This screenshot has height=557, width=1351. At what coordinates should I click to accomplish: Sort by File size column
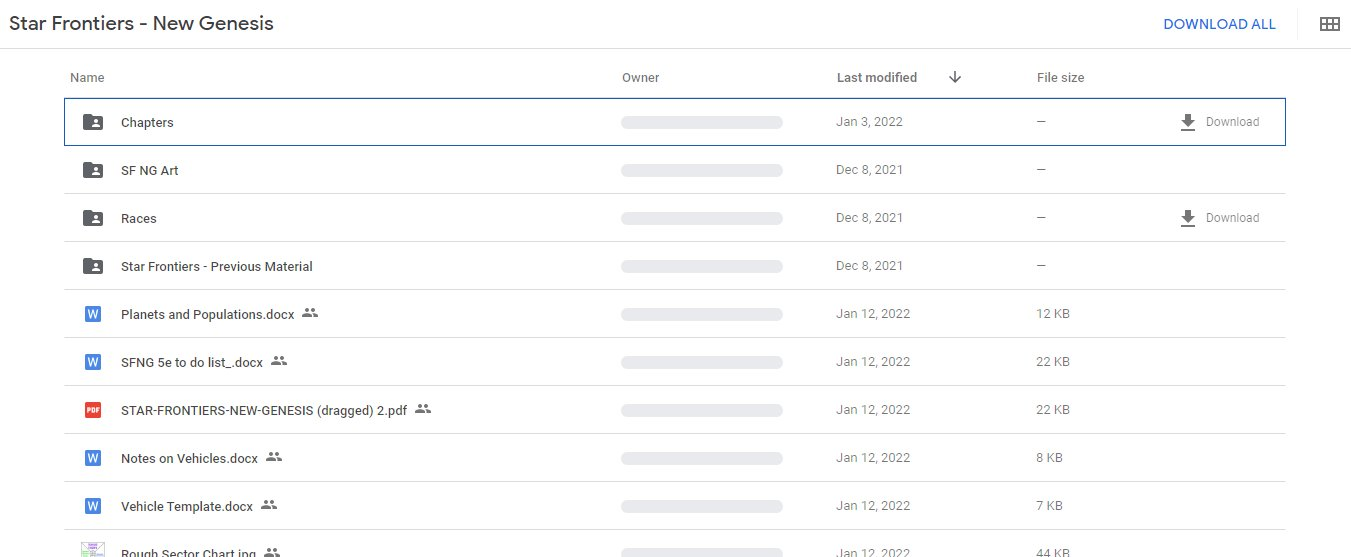(1060, 77)
